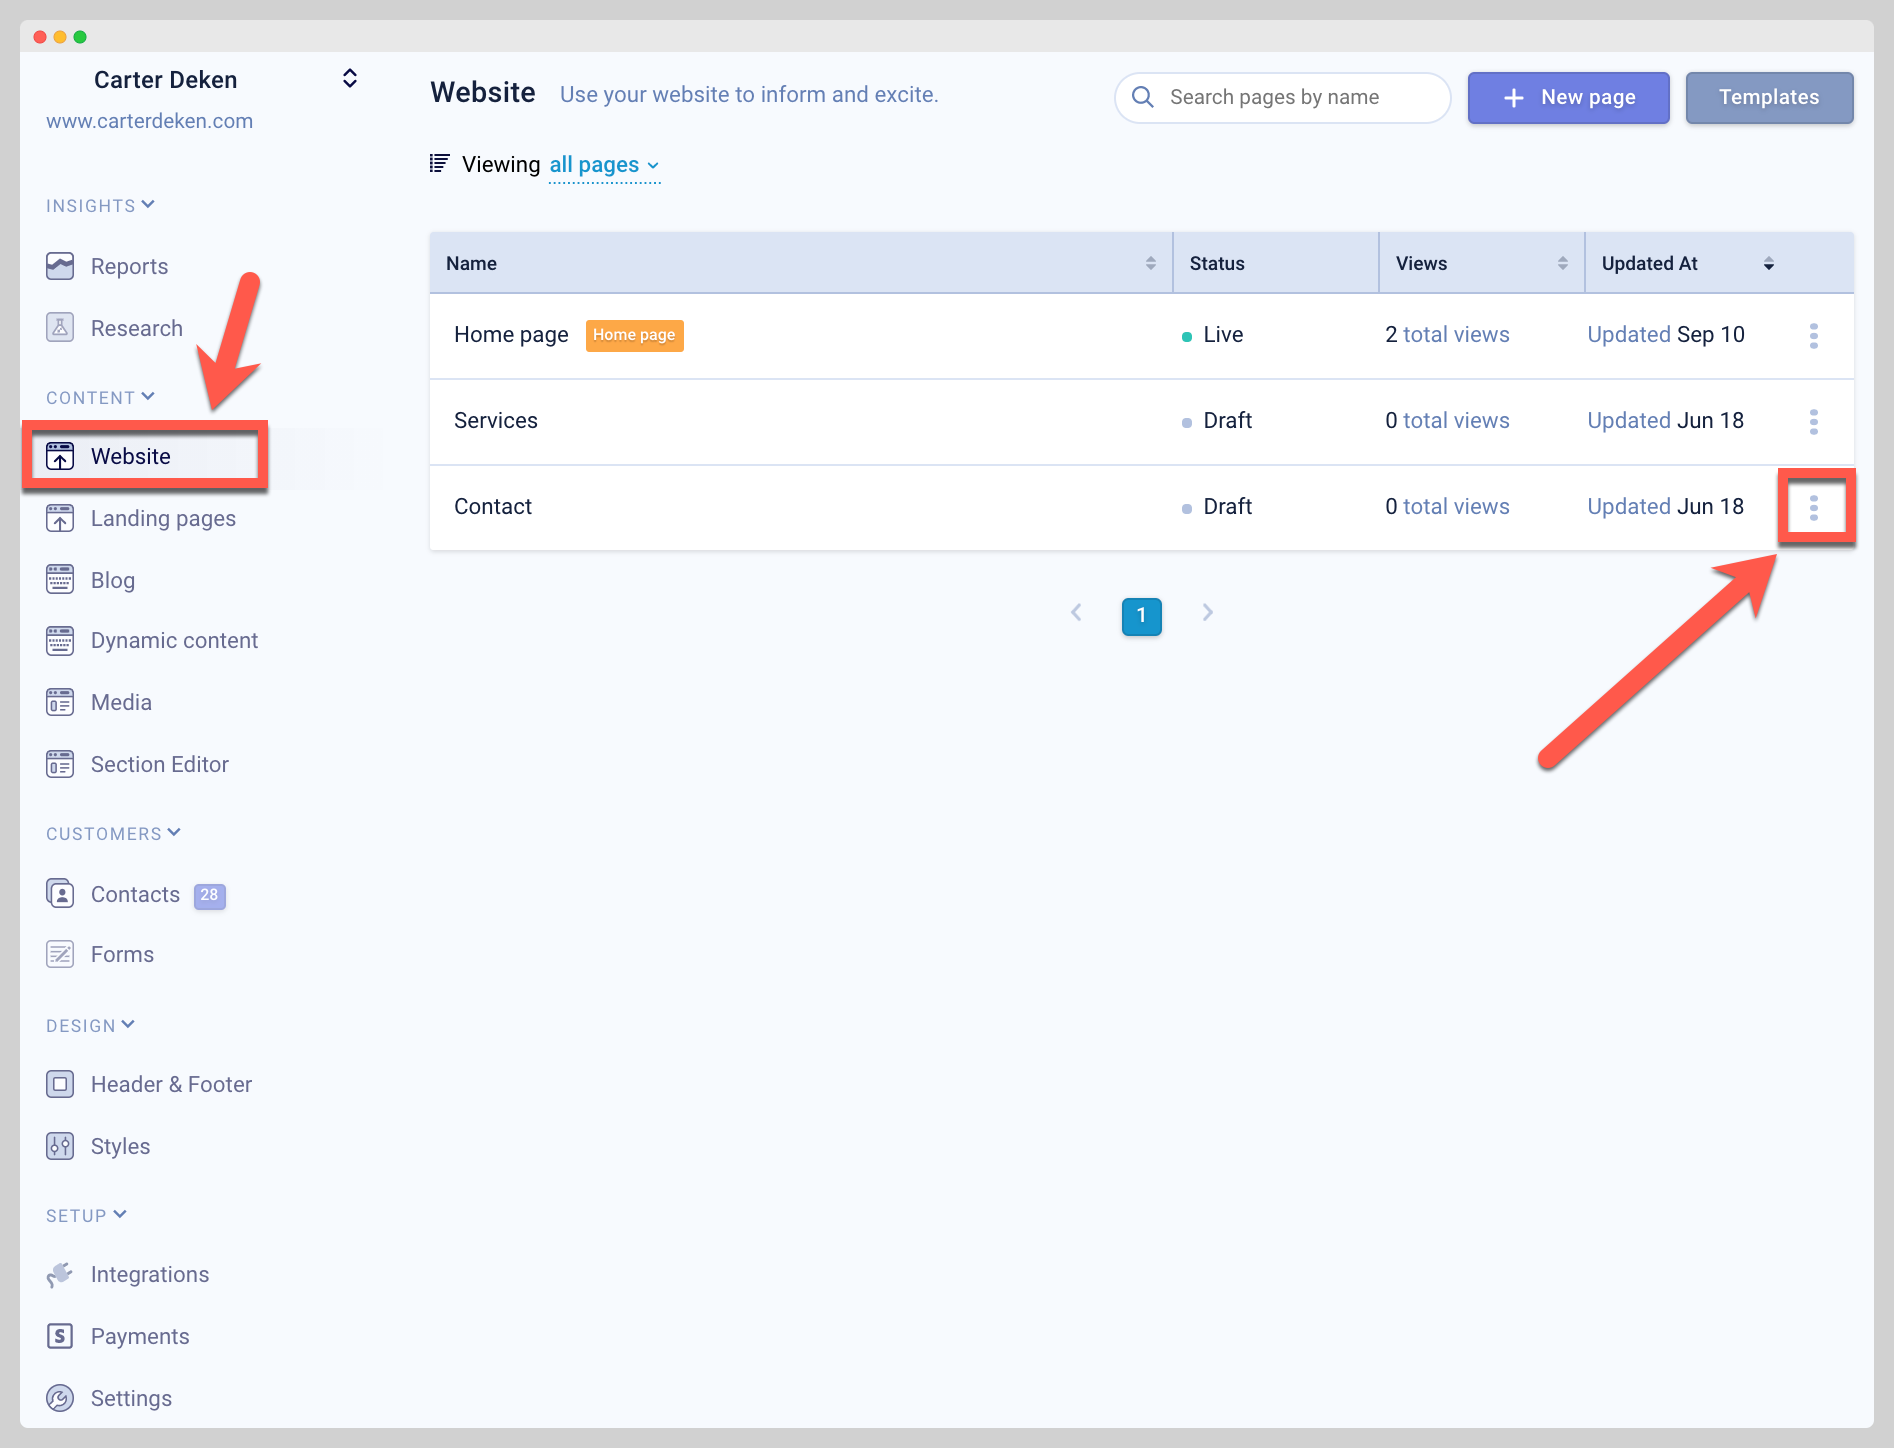Select the Styles sliders icon
The width and height of the screenshot is (1894, 1448).
[x=60, y=1146]
